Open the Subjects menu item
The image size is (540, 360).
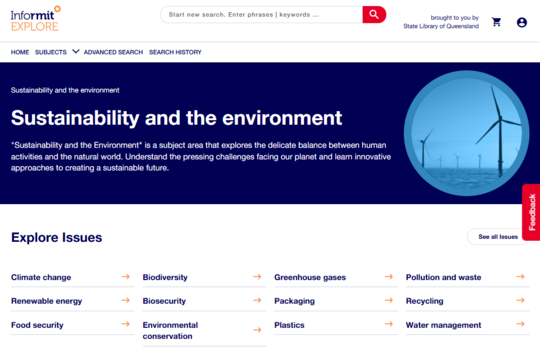pos(51,52)
